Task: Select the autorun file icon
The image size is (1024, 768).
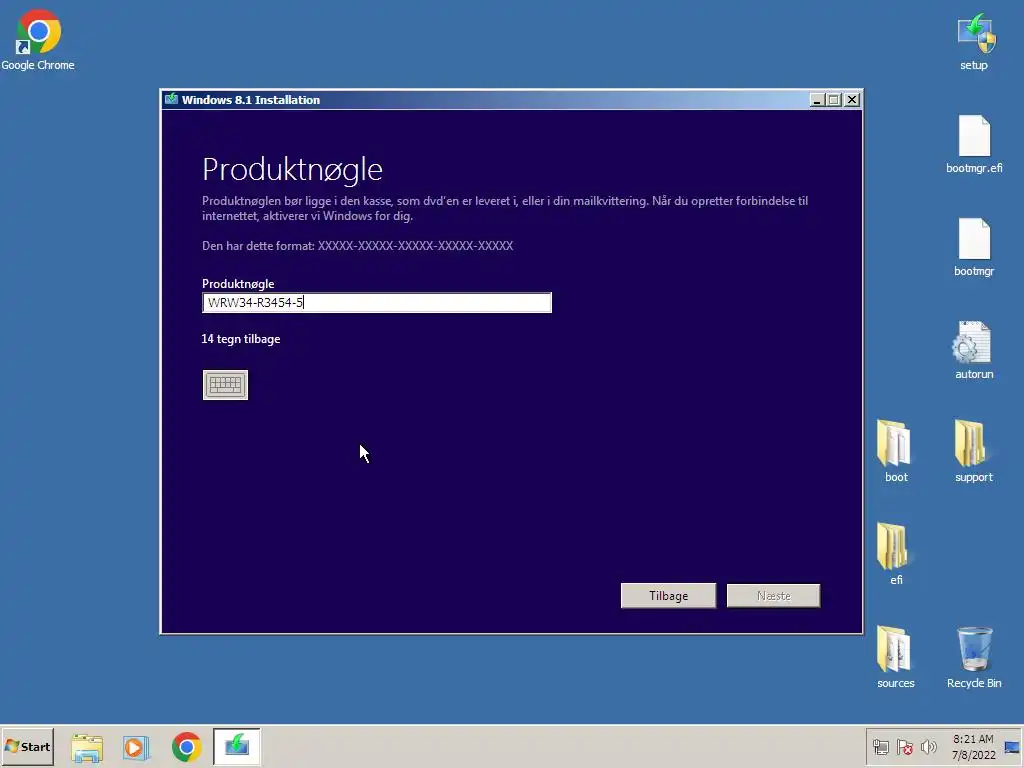Action: 974,351
